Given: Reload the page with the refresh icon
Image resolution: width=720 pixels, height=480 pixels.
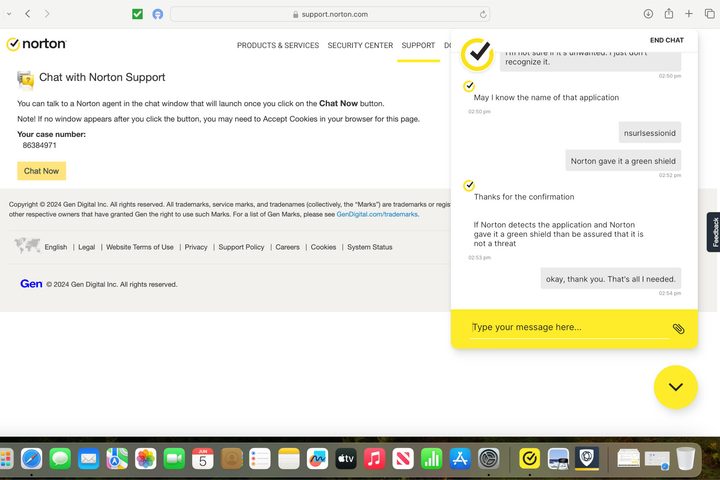Looking at the screenshot, I should click(x=483, y=14).
